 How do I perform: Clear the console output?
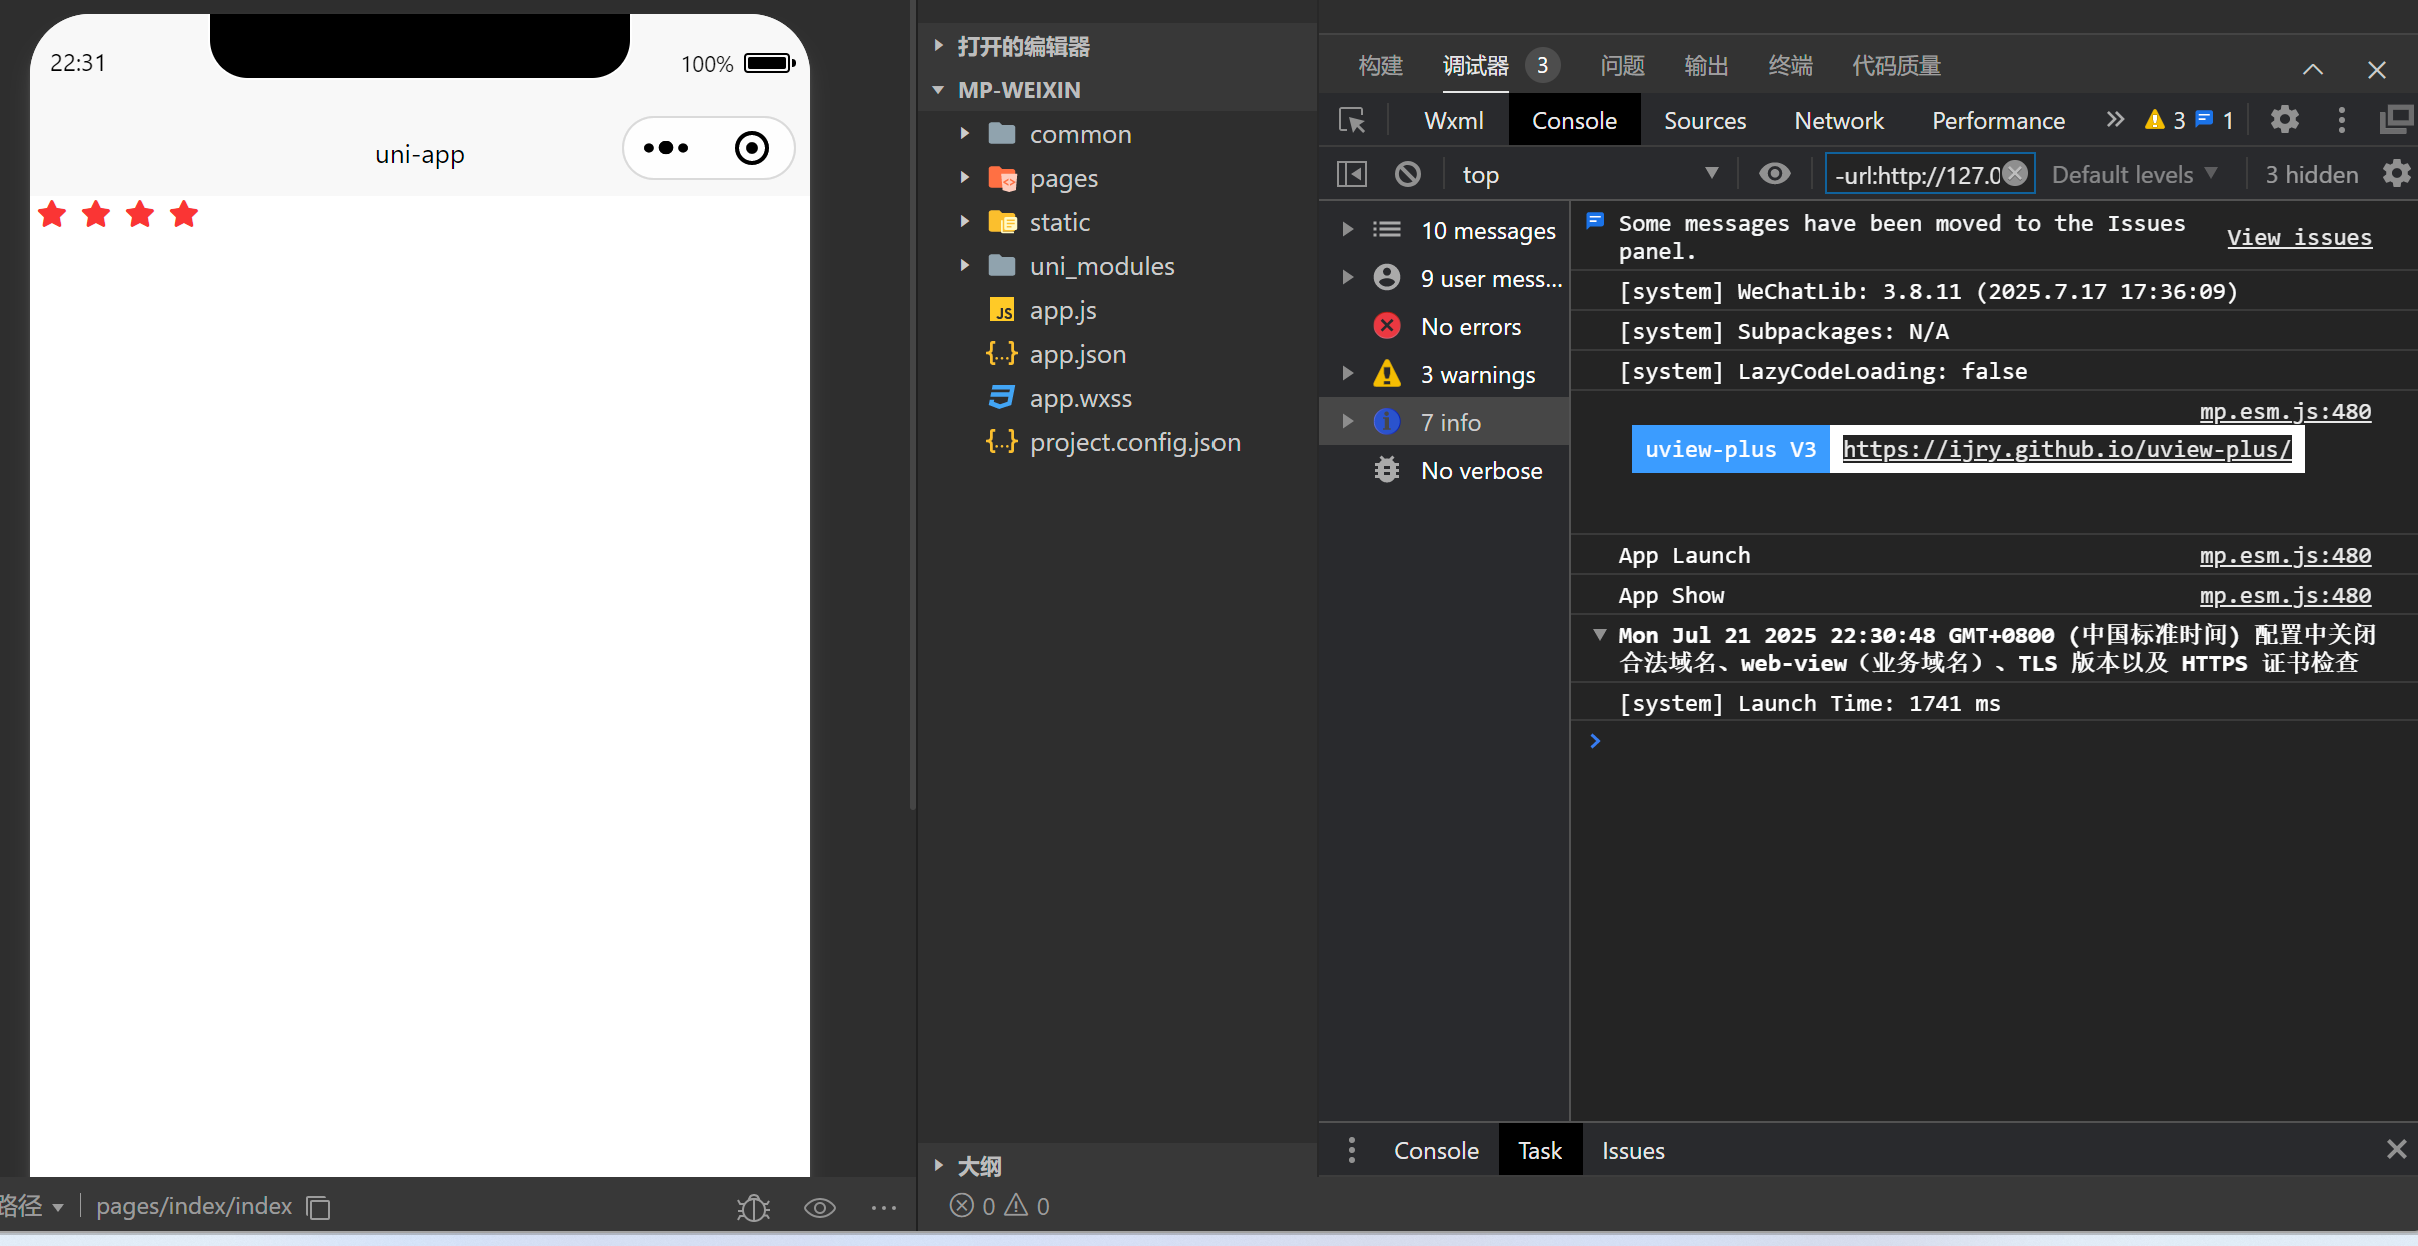pyautogui.click(x=1407, y=173)
